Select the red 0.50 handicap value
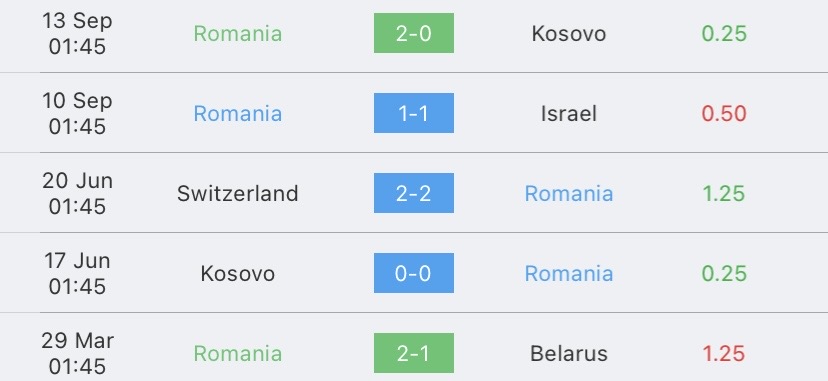Screen dimensions: 828x381 tap(724, 113)
